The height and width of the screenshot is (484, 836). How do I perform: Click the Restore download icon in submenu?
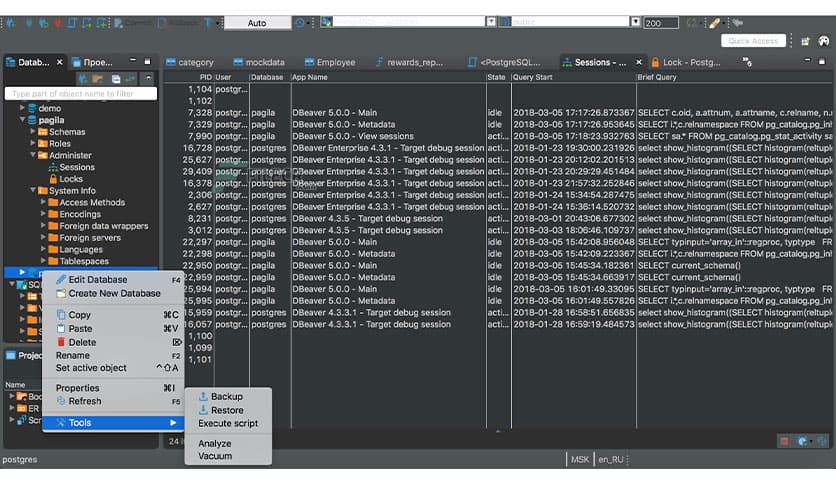pos(203,410)
